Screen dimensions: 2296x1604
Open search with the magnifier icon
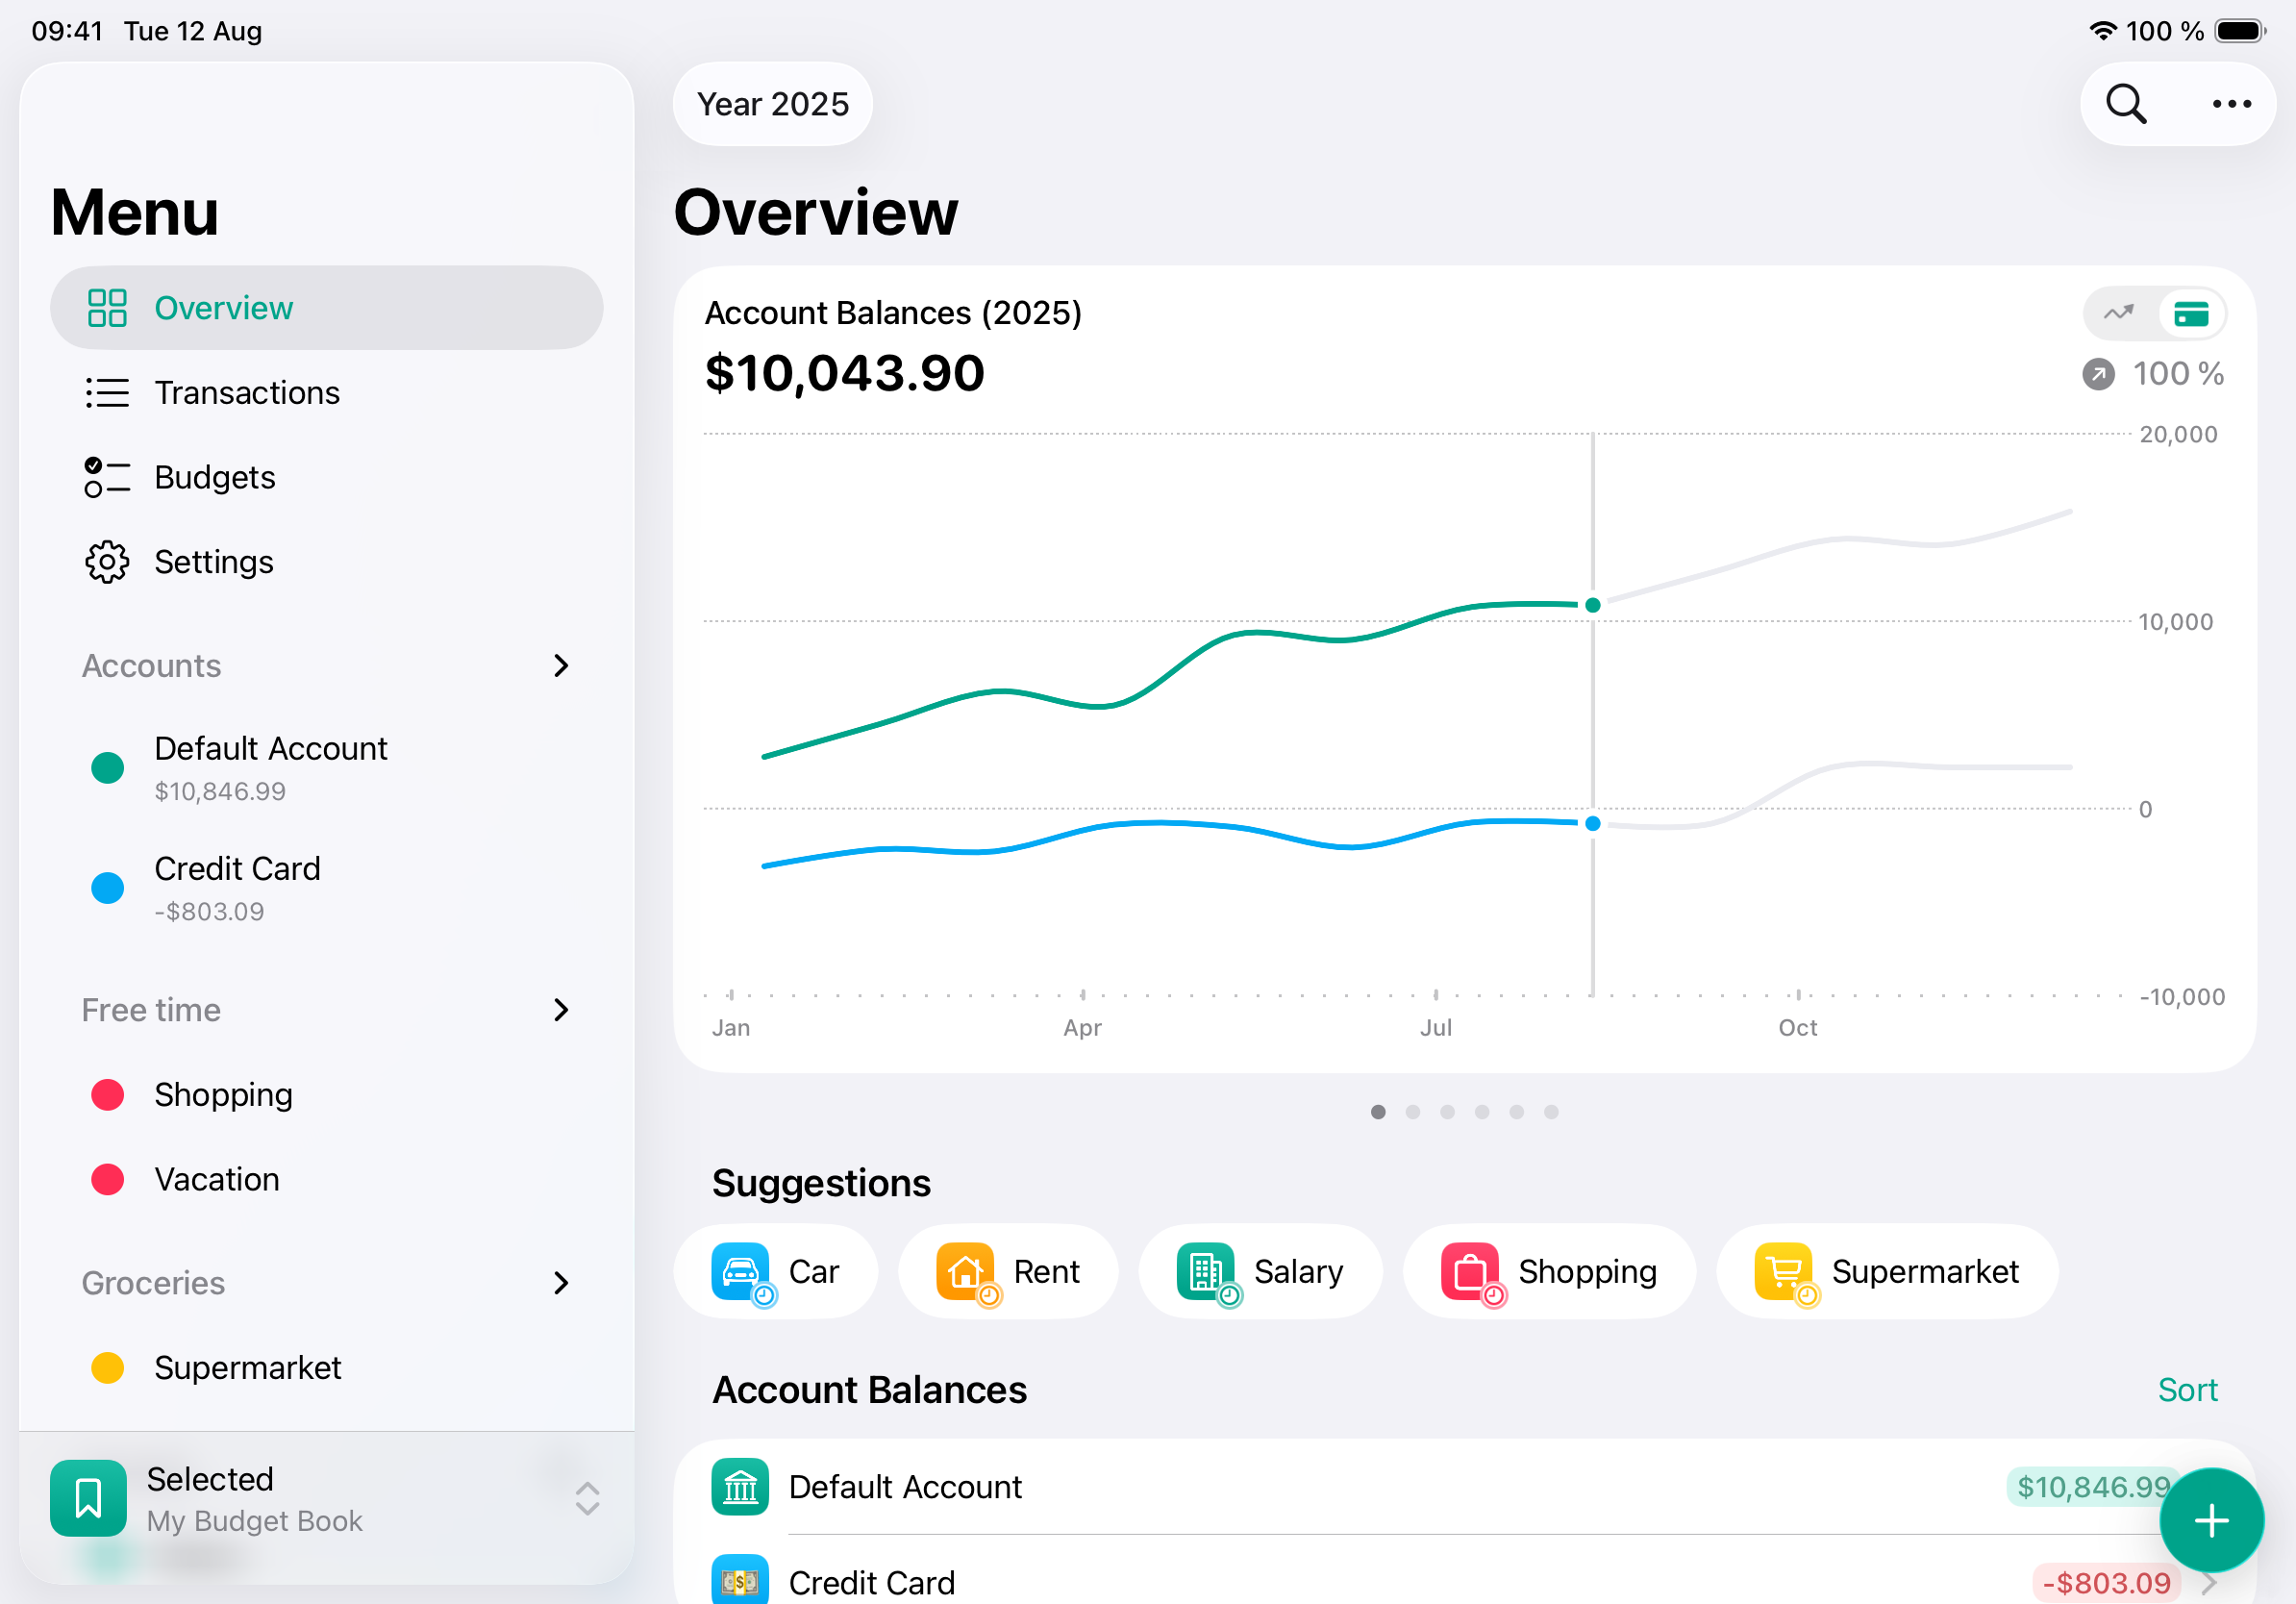(2125, 103)
